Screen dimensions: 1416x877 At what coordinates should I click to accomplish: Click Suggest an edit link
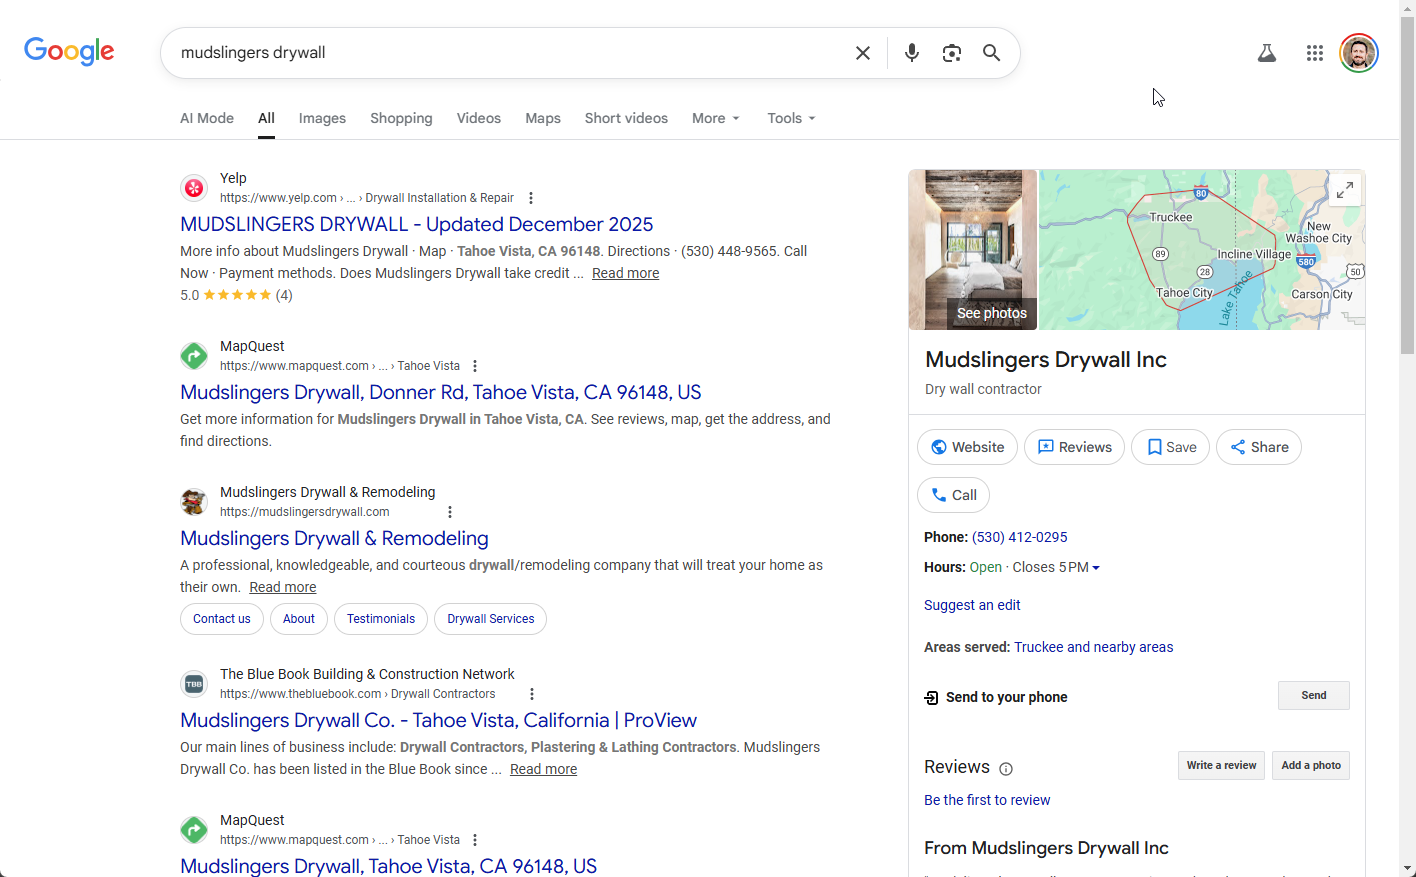pos(972,605)
